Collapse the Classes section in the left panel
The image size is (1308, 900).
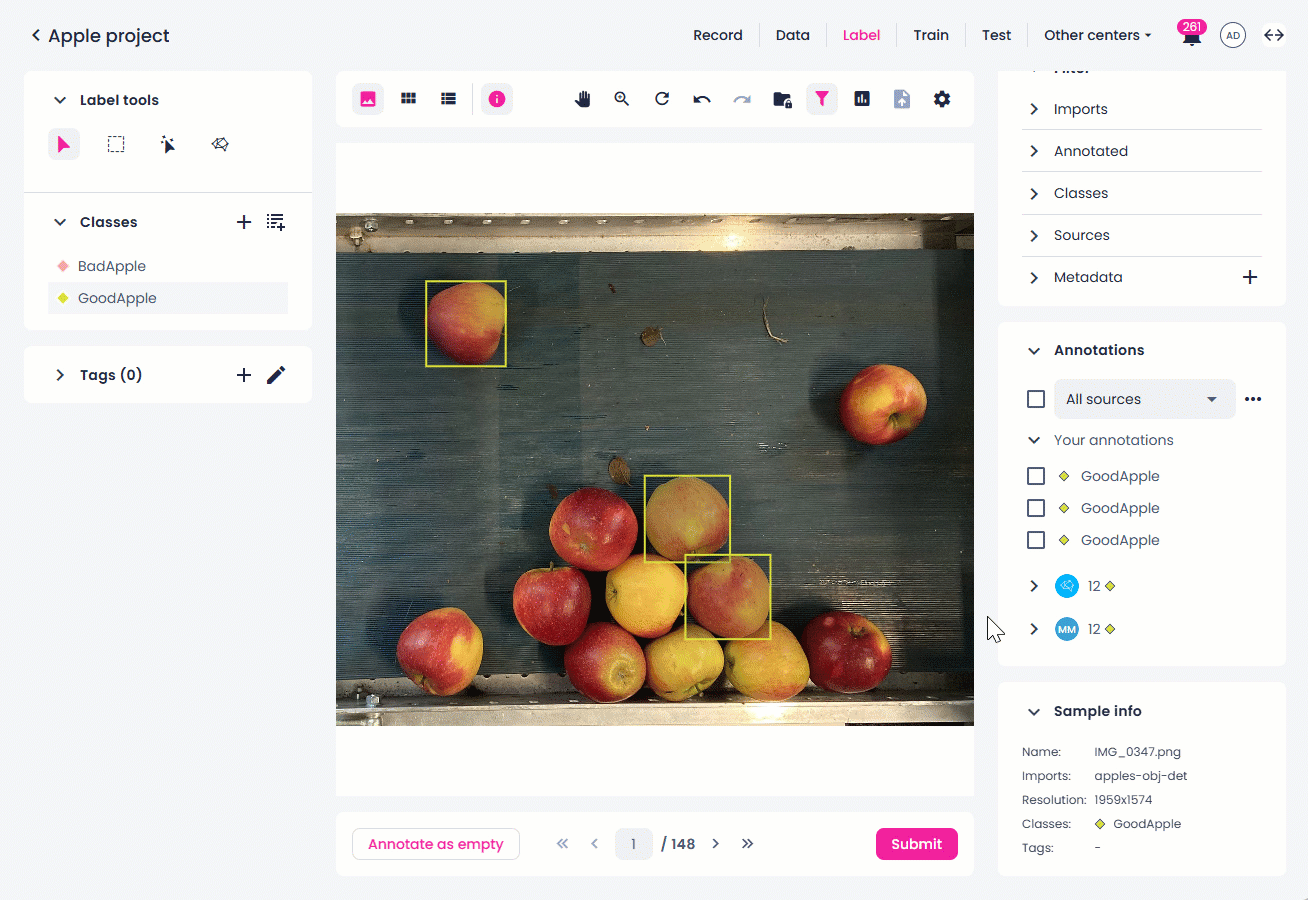(60, 222)
